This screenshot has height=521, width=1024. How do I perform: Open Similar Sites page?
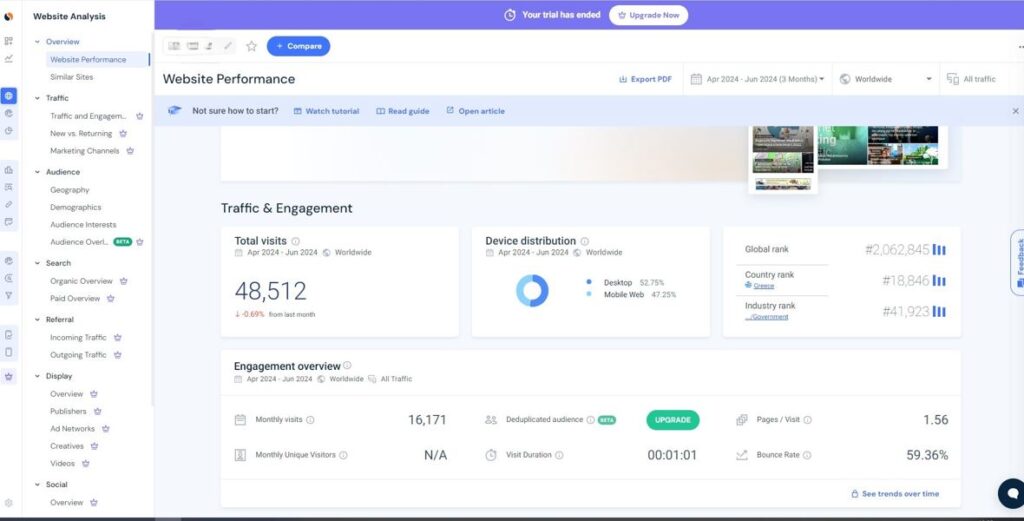[72, 77]
